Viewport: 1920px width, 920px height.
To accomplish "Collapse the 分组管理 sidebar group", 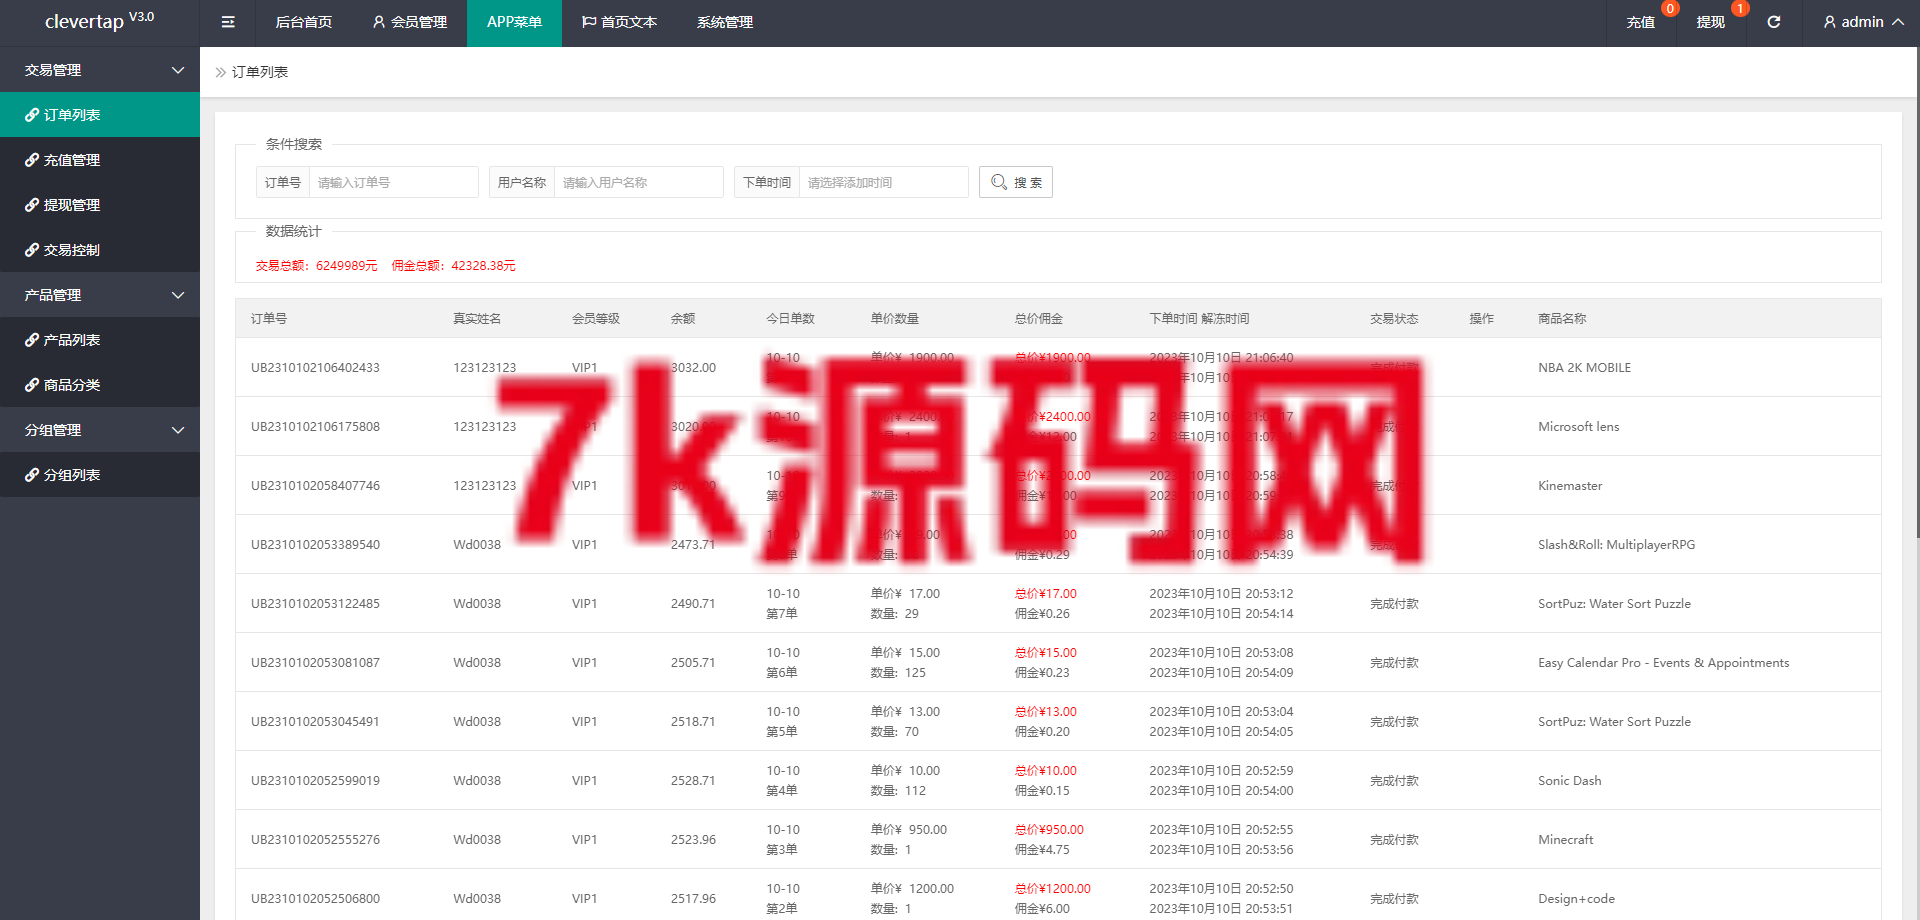I will [100, 430].
